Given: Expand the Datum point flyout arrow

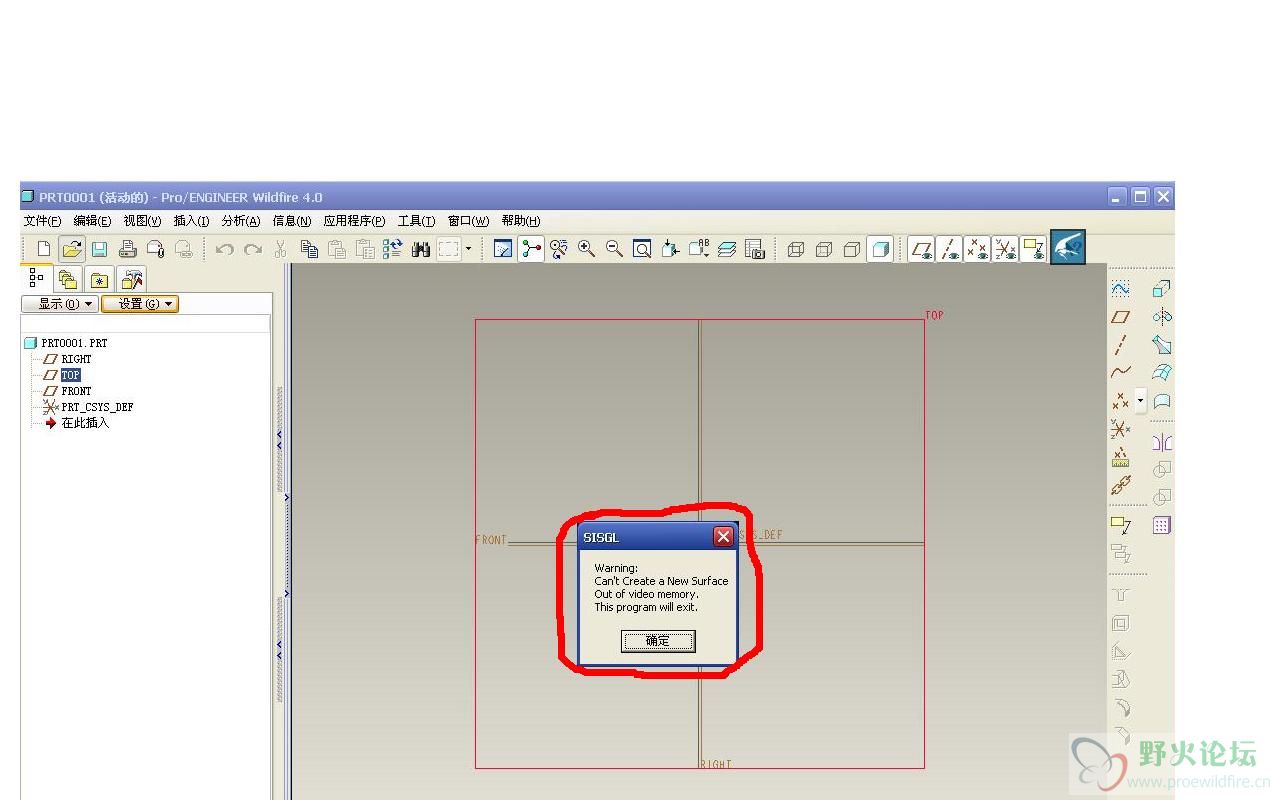Looking at the screenshot, I should [x=1140, y=401].
